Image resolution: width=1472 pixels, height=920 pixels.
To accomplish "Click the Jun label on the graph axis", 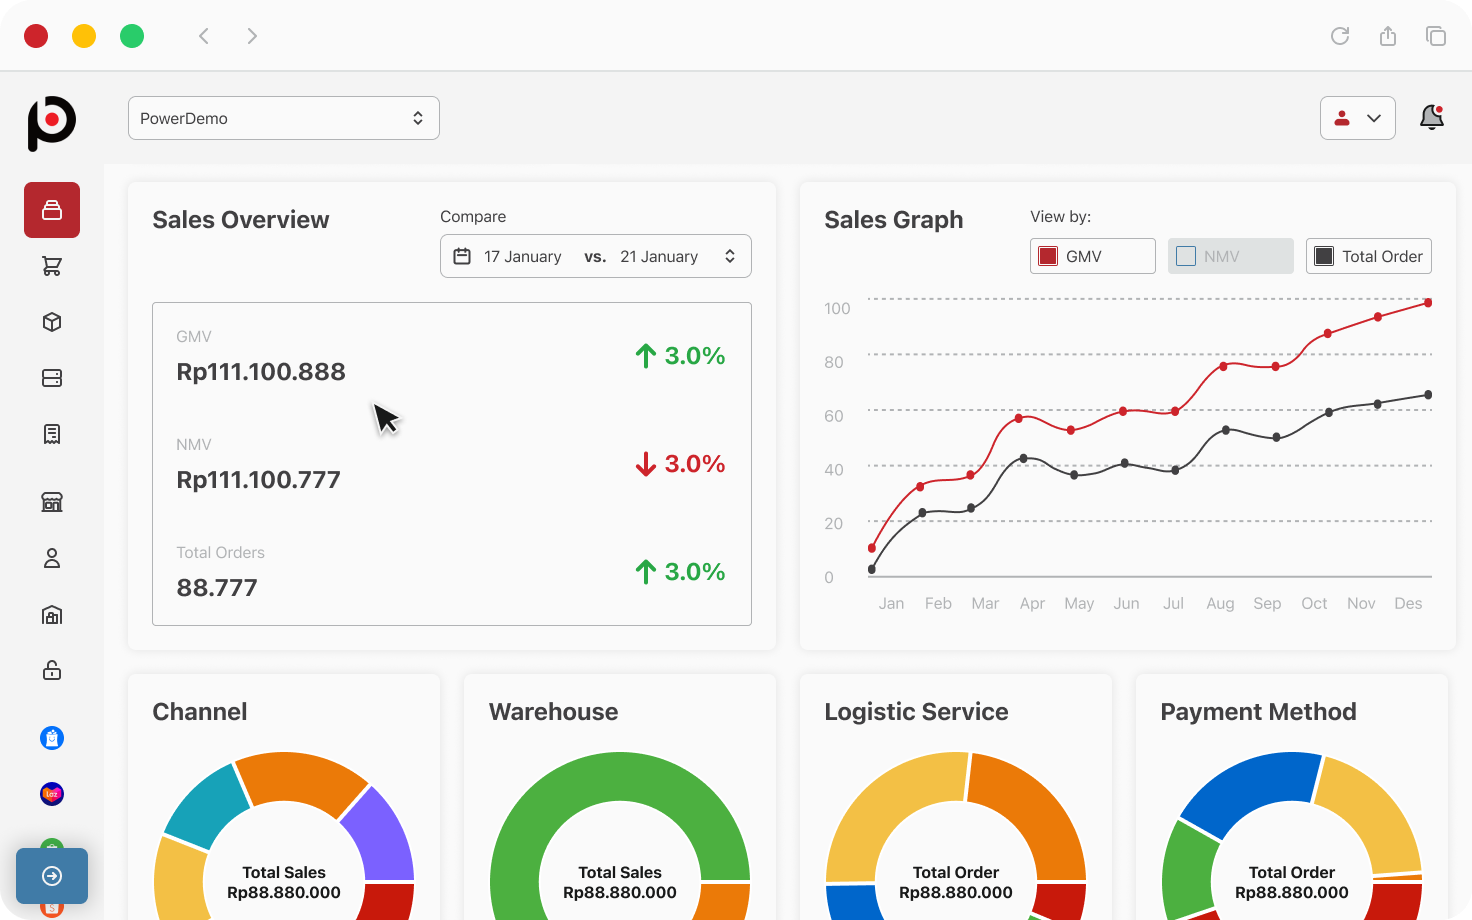I will [1126, 604].
